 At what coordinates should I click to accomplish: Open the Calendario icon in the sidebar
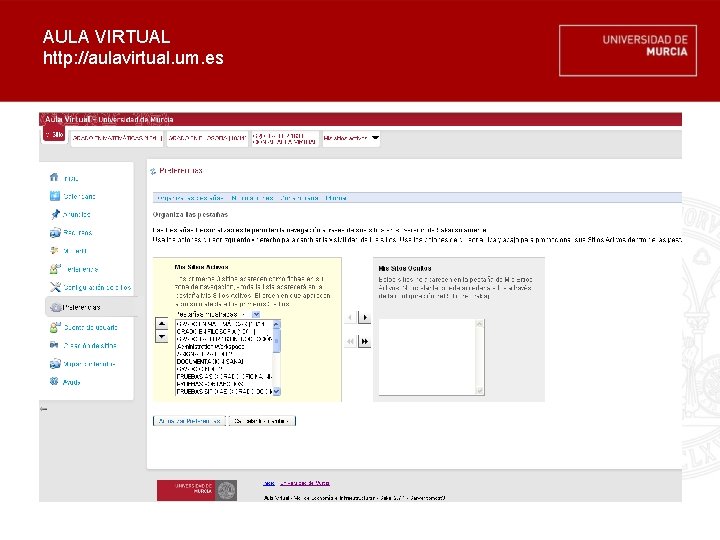(x=55, y=196)
